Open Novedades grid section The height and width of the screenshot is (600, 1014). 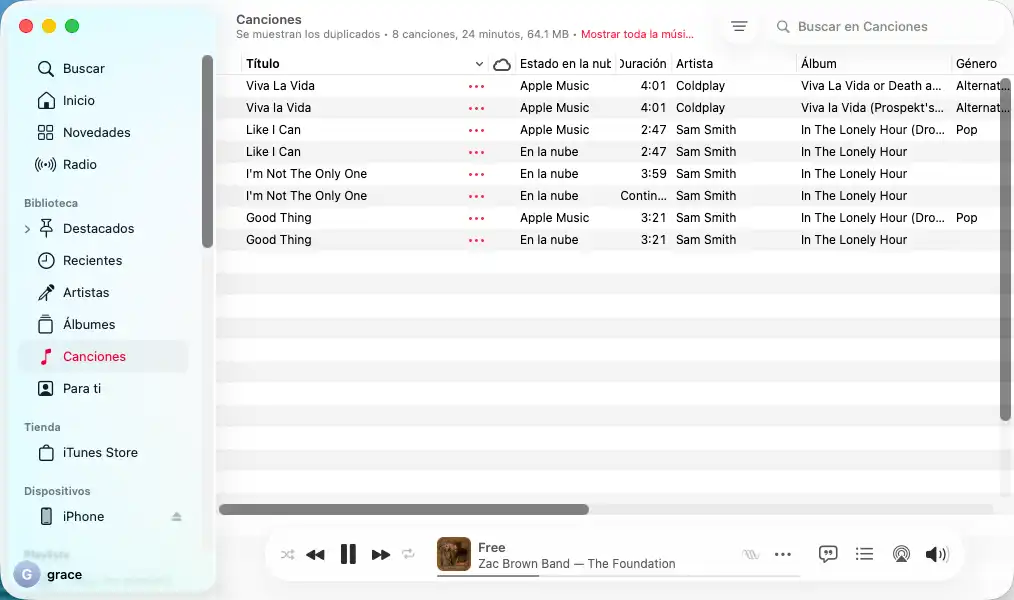click(84, 133)
